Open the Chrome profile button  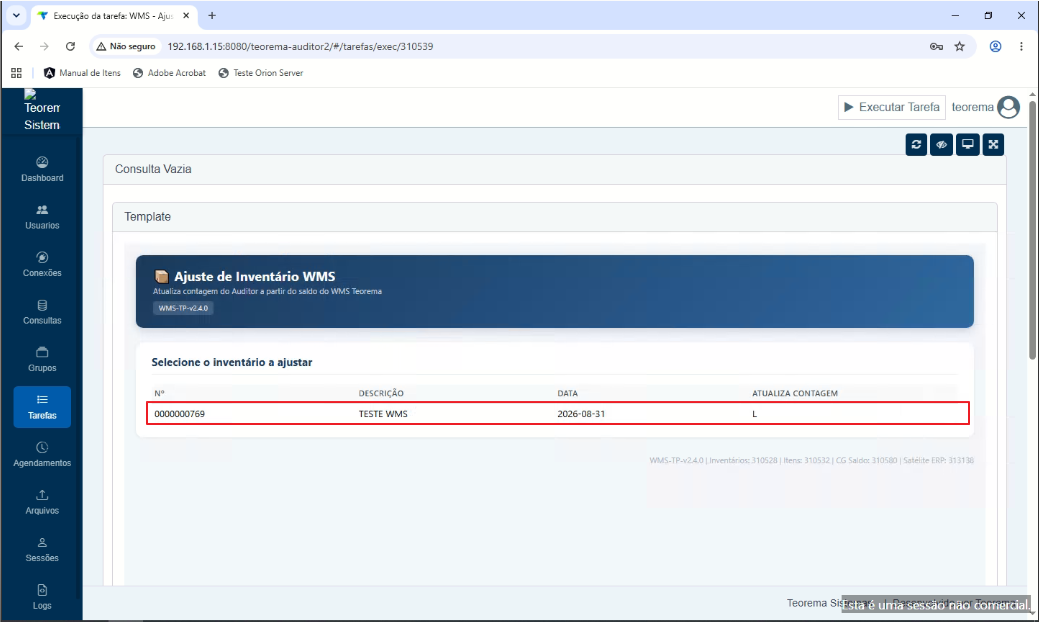tap(995, 46)
